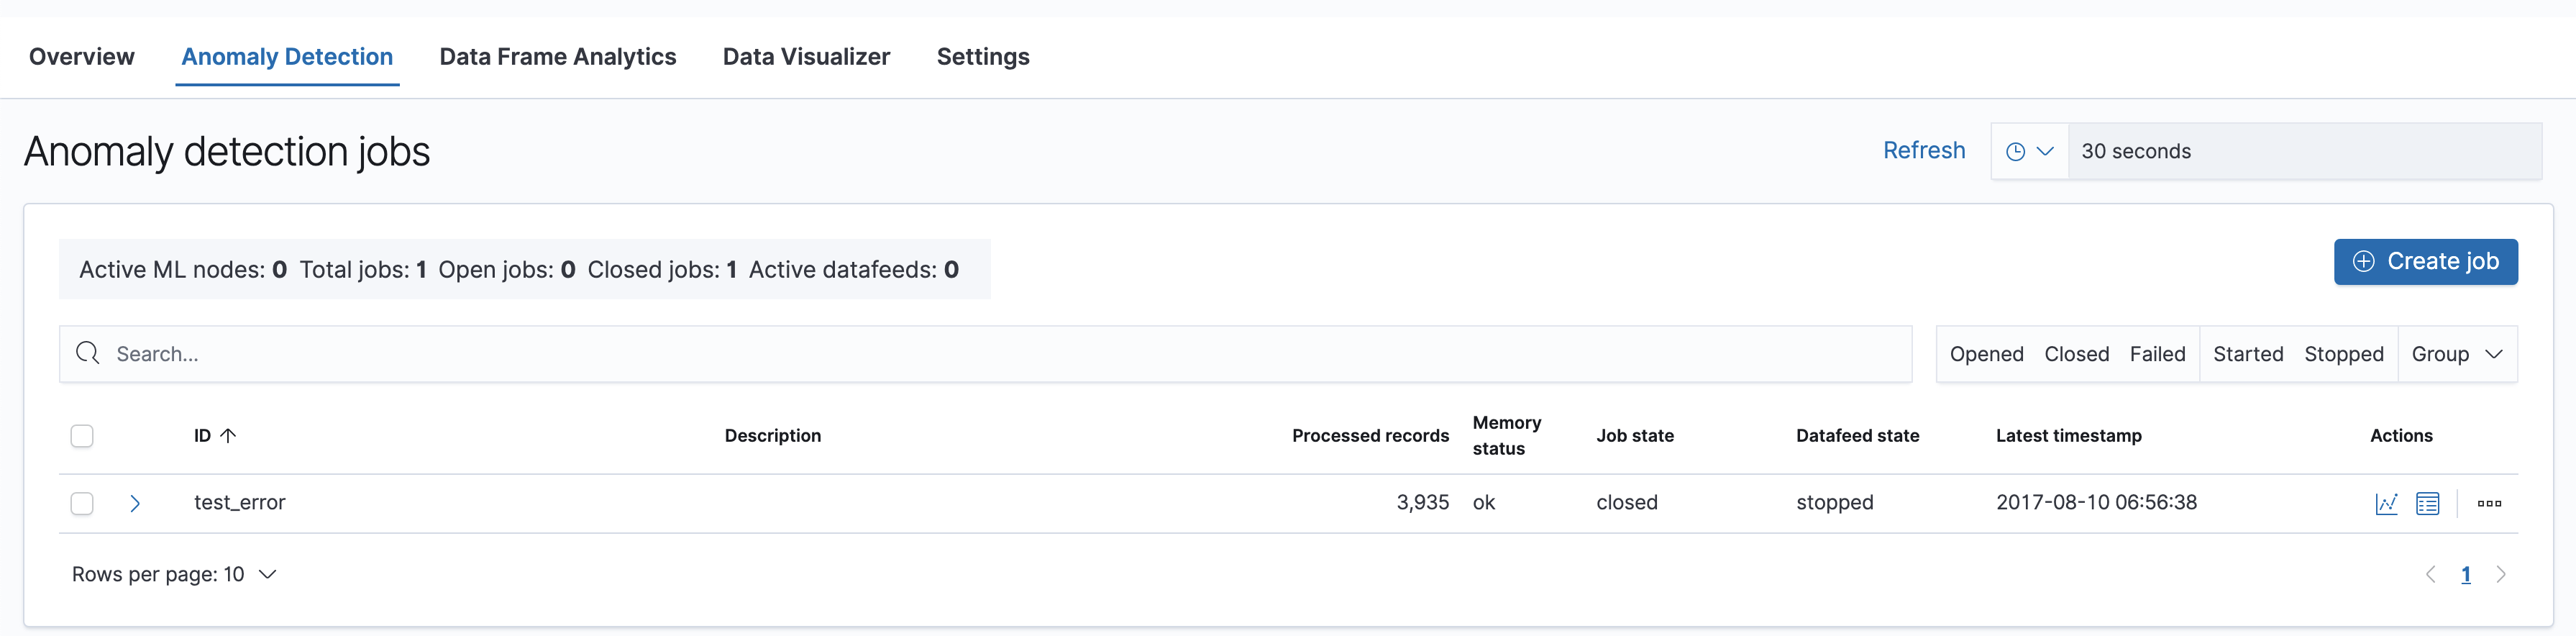Click the ID sort arrow icon
This screenshot has height=636, width=2576.
pos(228,435)
